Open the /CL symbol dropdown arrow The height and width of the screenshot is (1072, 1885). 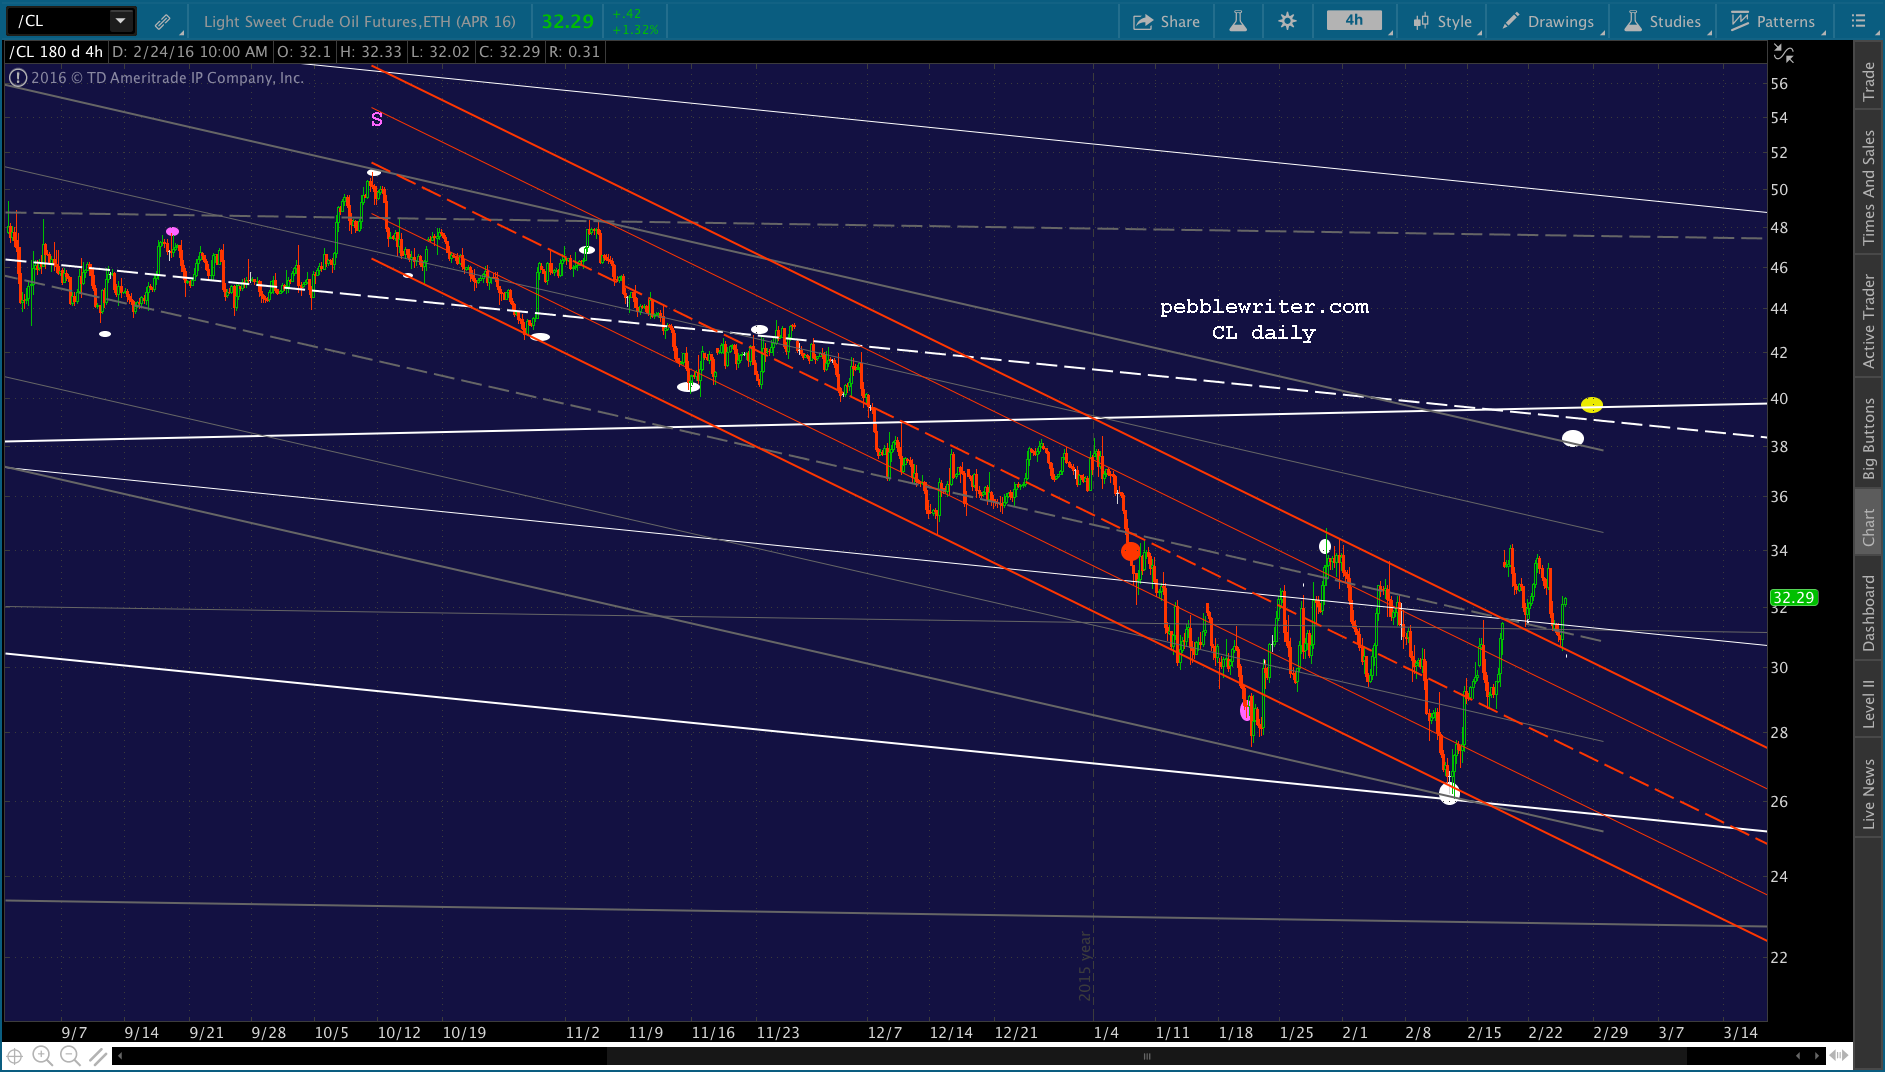coord(120,20)
